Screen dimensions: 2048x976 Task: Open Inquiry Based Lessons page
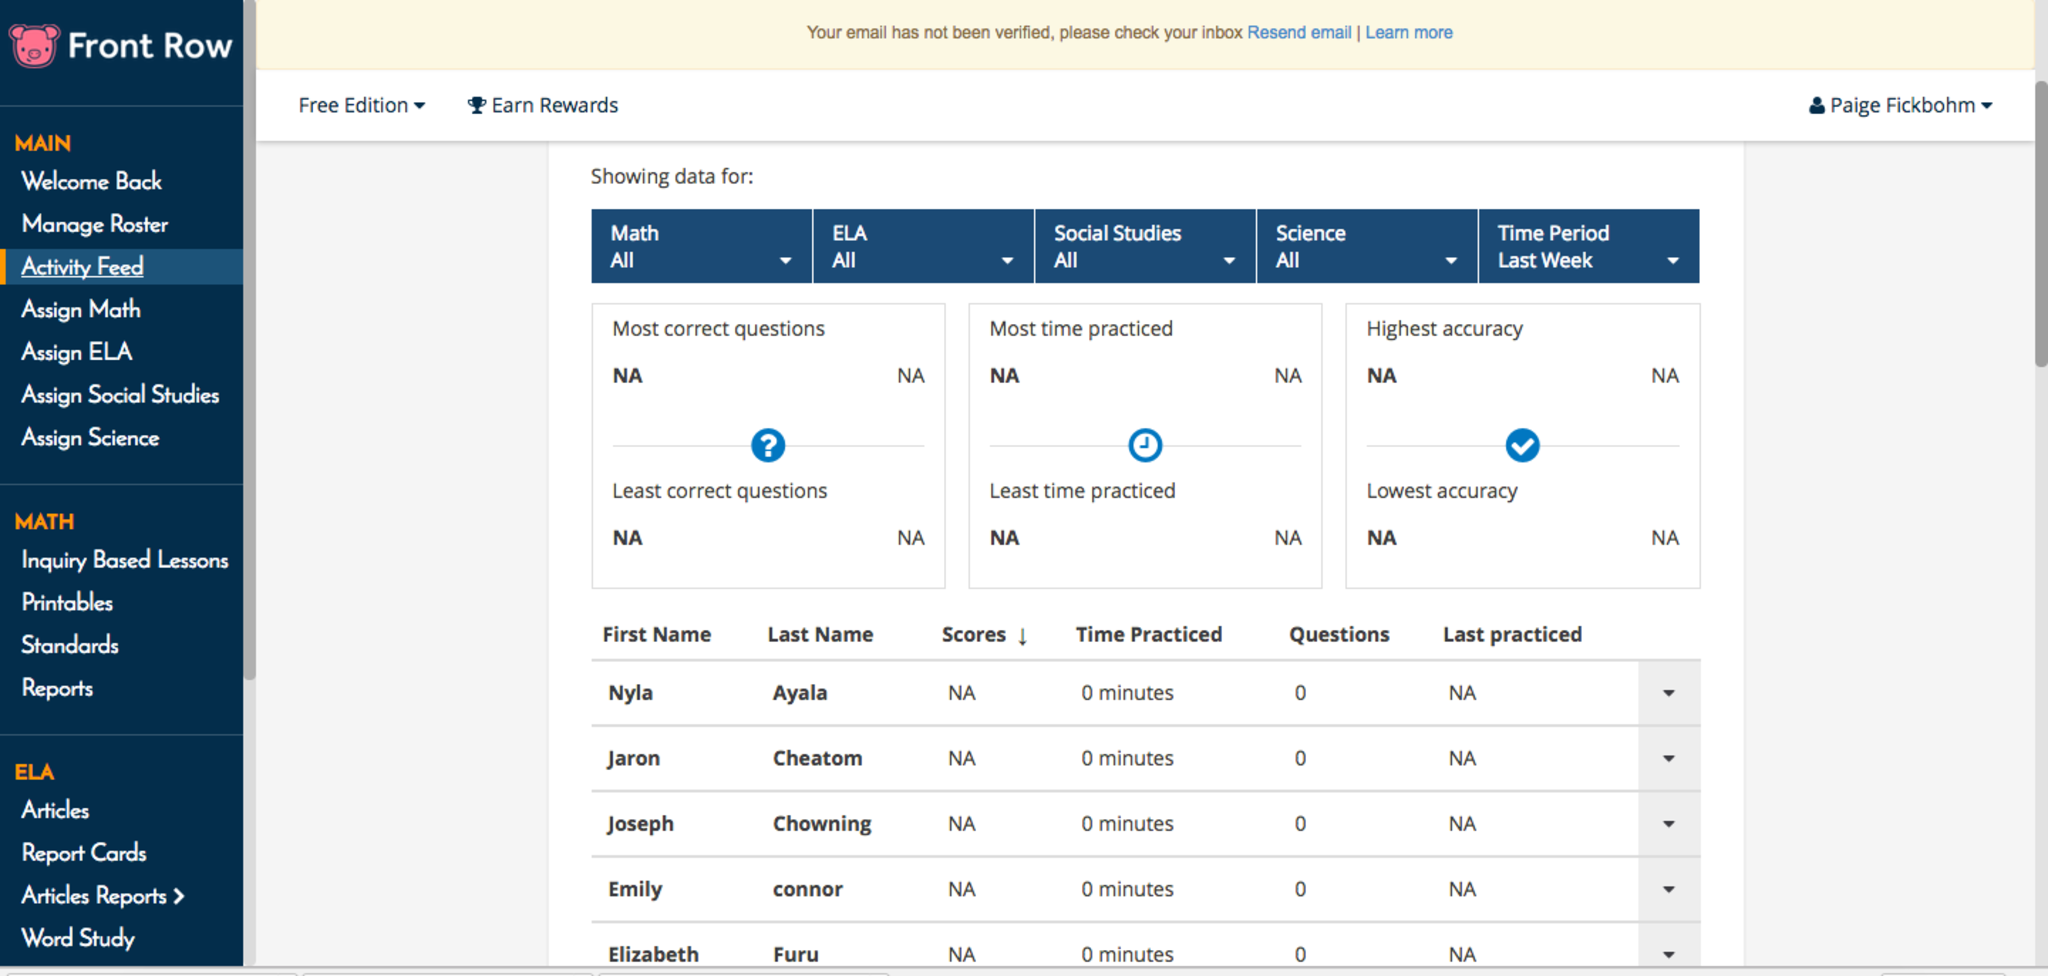pyautogui.click(x=125, y=560)
